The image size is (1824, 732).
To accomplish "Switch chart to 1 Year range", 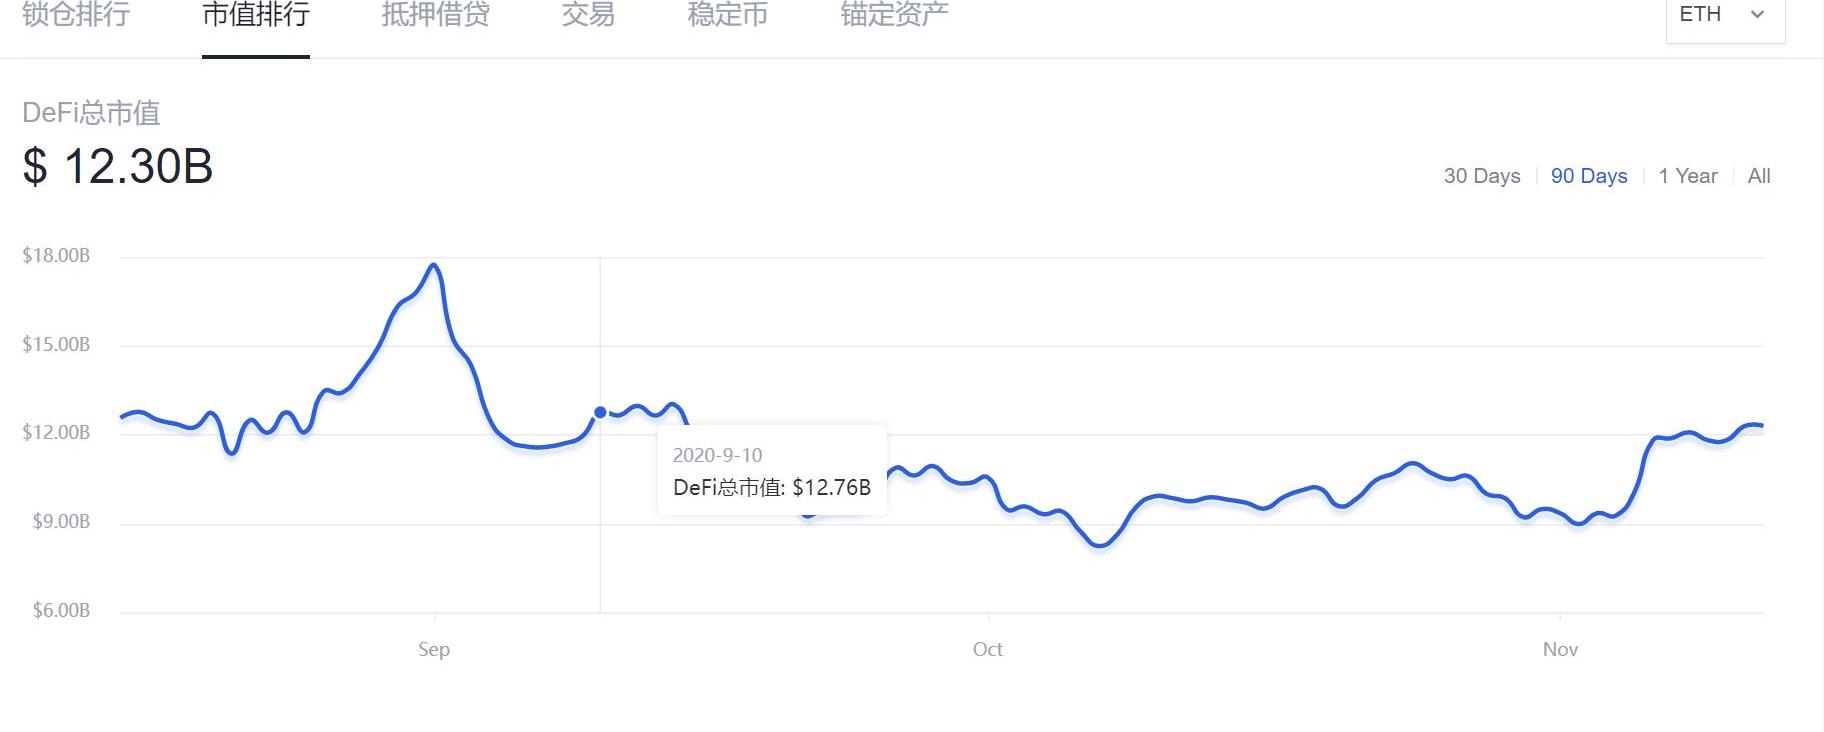I will point(1688,176).
